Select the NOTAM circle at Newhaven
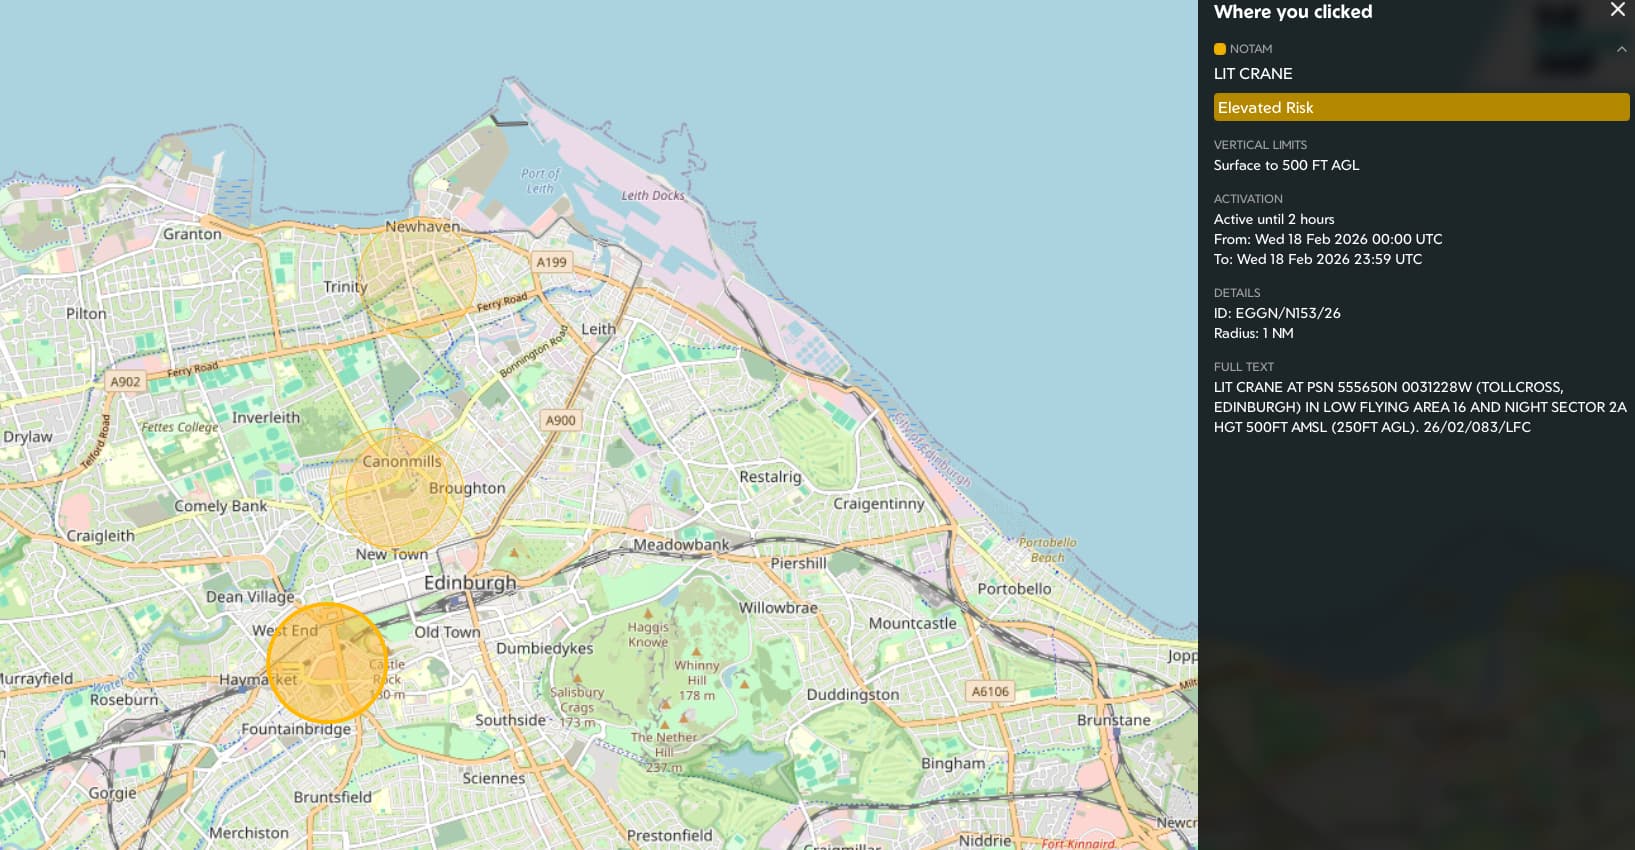This screenshot has height=850, width=1635. tap(417, 276)
